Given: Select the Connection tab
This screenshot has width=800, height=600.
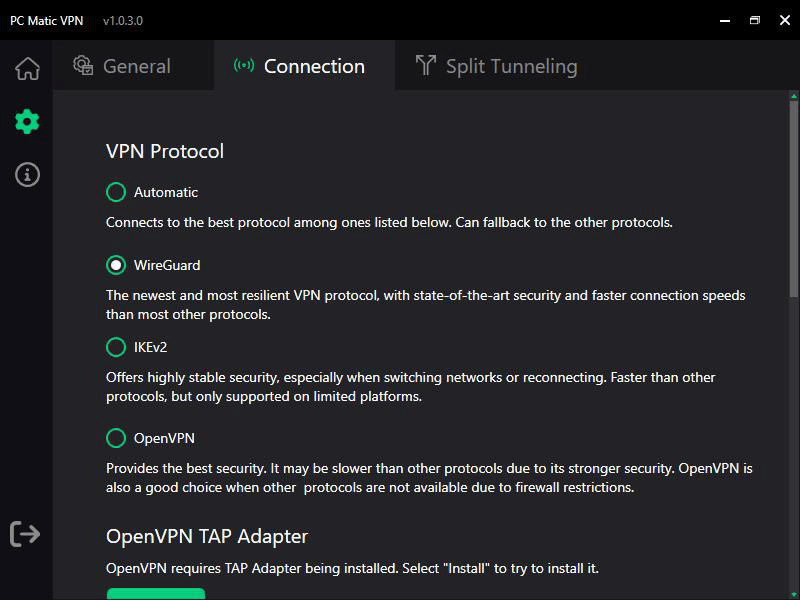Looking at the screenshot, I should (x=313, y=65).
